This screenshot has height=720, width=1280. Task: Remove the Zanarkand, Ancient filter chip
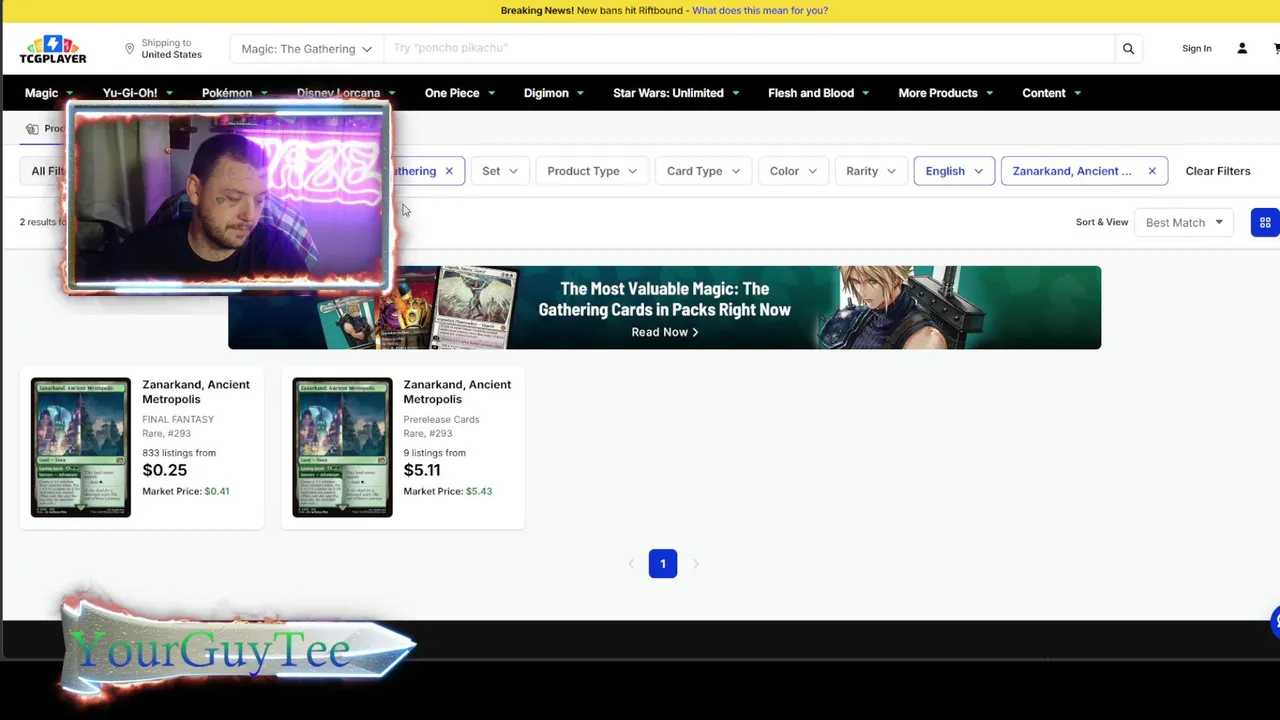click(1152, 171)
